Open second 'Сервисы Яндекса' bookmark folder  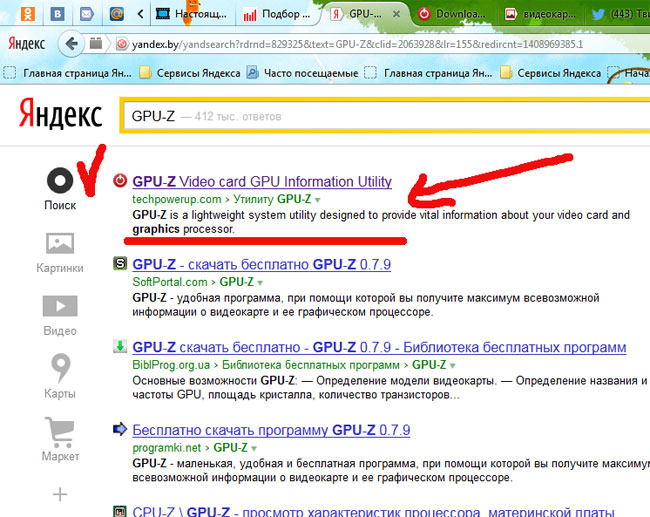coord(551,73)
